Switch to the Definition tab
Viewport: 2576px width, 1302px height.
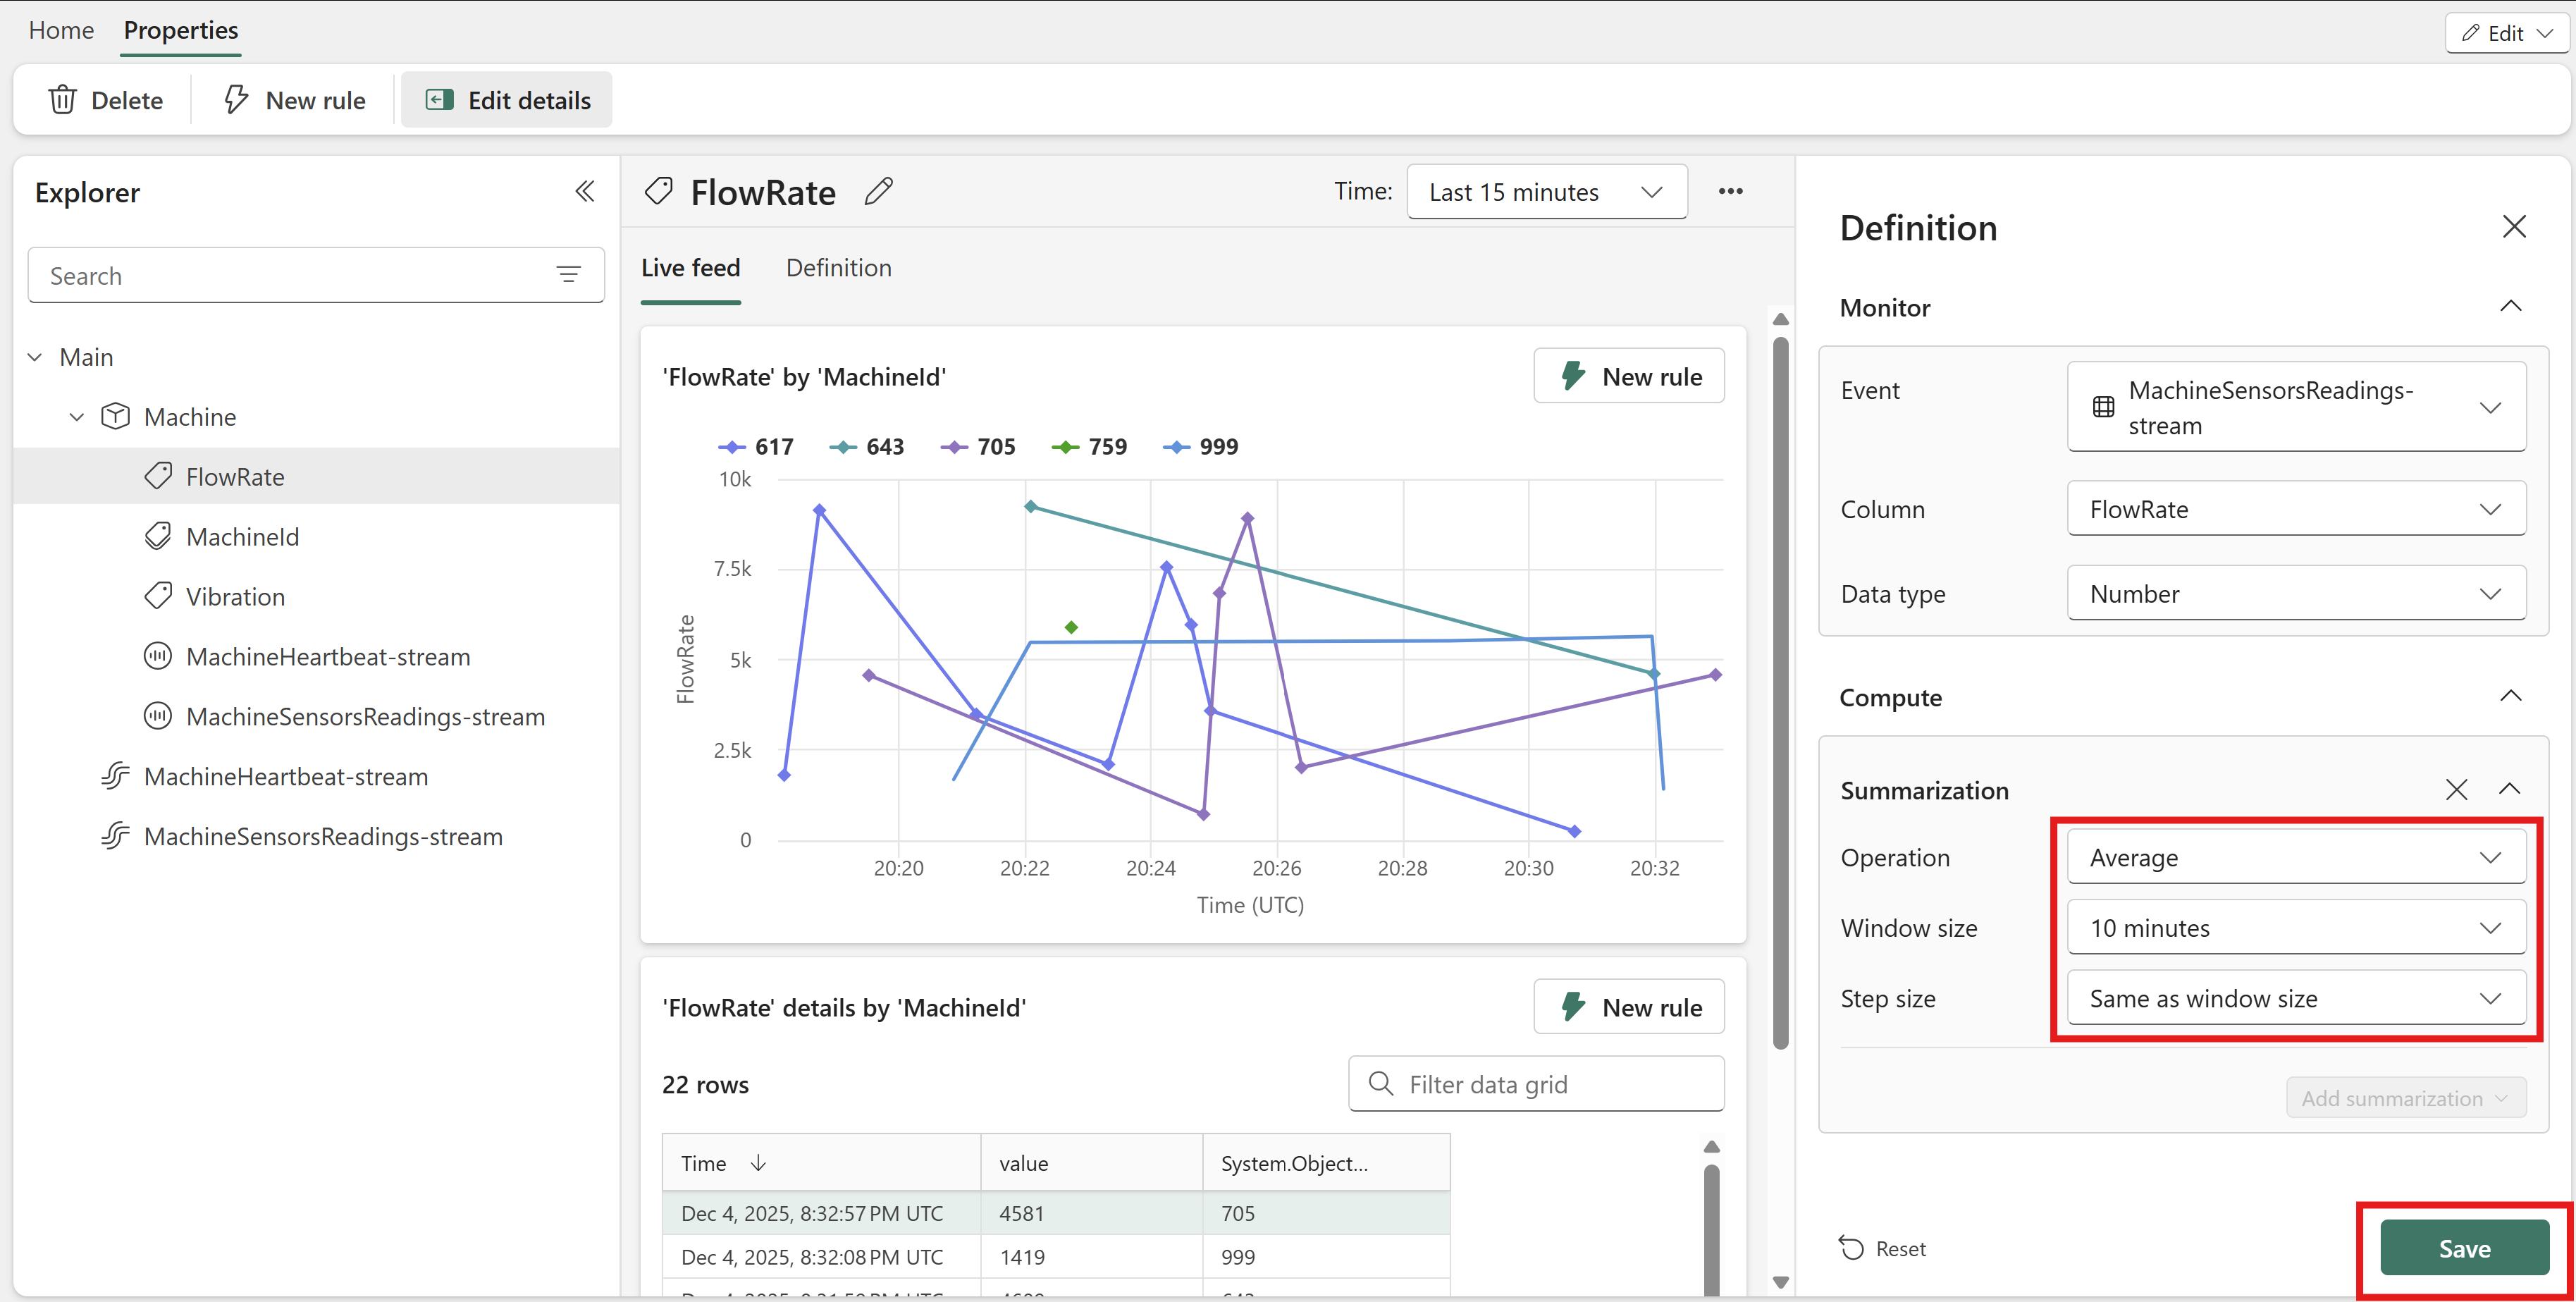[838, 268]
